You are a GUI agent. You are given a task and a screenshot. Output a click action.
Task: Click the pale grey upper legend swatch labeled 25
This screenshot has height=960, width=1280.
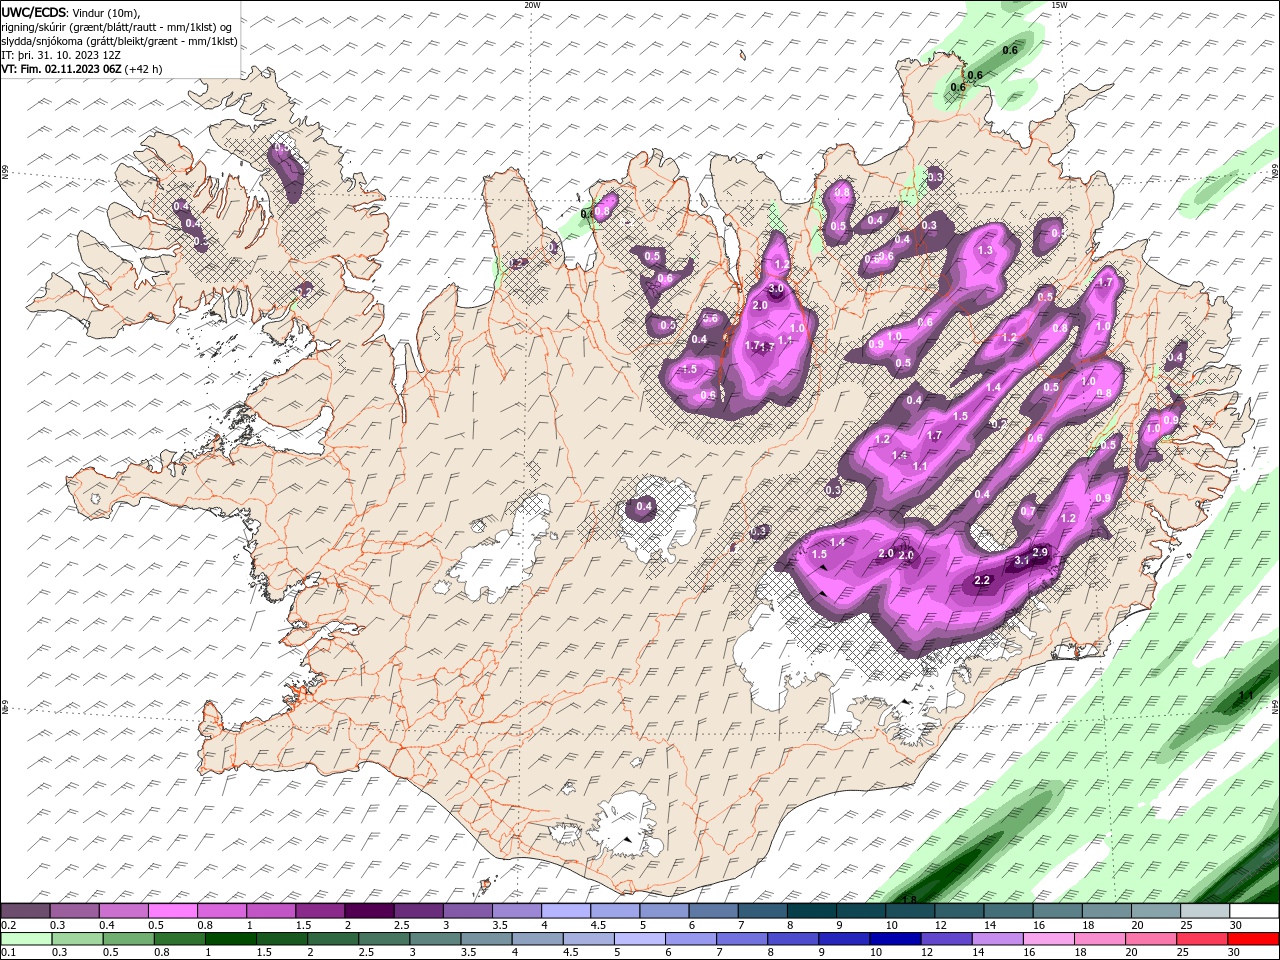point(1205,911)
